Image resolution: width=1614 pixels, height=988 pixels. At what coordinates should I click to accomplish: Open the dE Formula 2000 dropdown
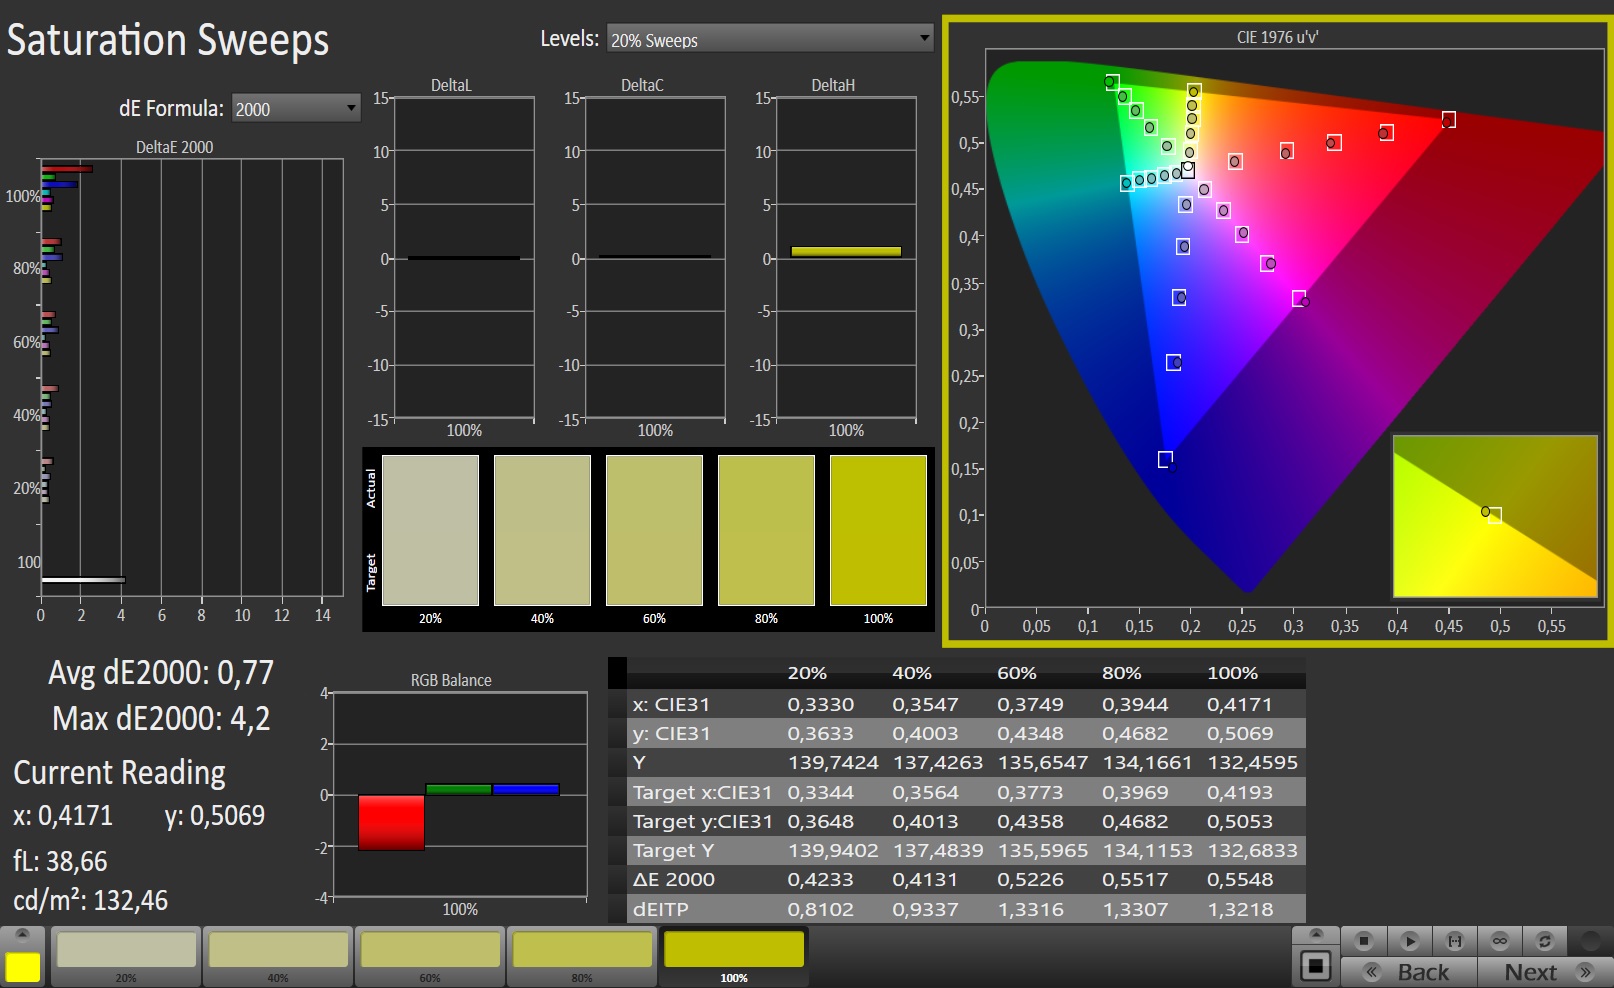pos(295,108)
